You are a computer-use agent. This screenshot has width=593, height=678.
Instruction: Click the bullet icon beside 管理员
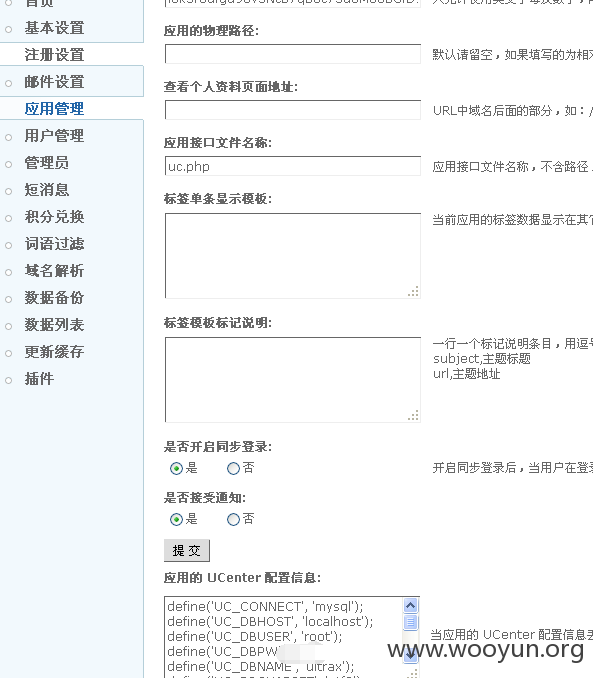[9, 164]
